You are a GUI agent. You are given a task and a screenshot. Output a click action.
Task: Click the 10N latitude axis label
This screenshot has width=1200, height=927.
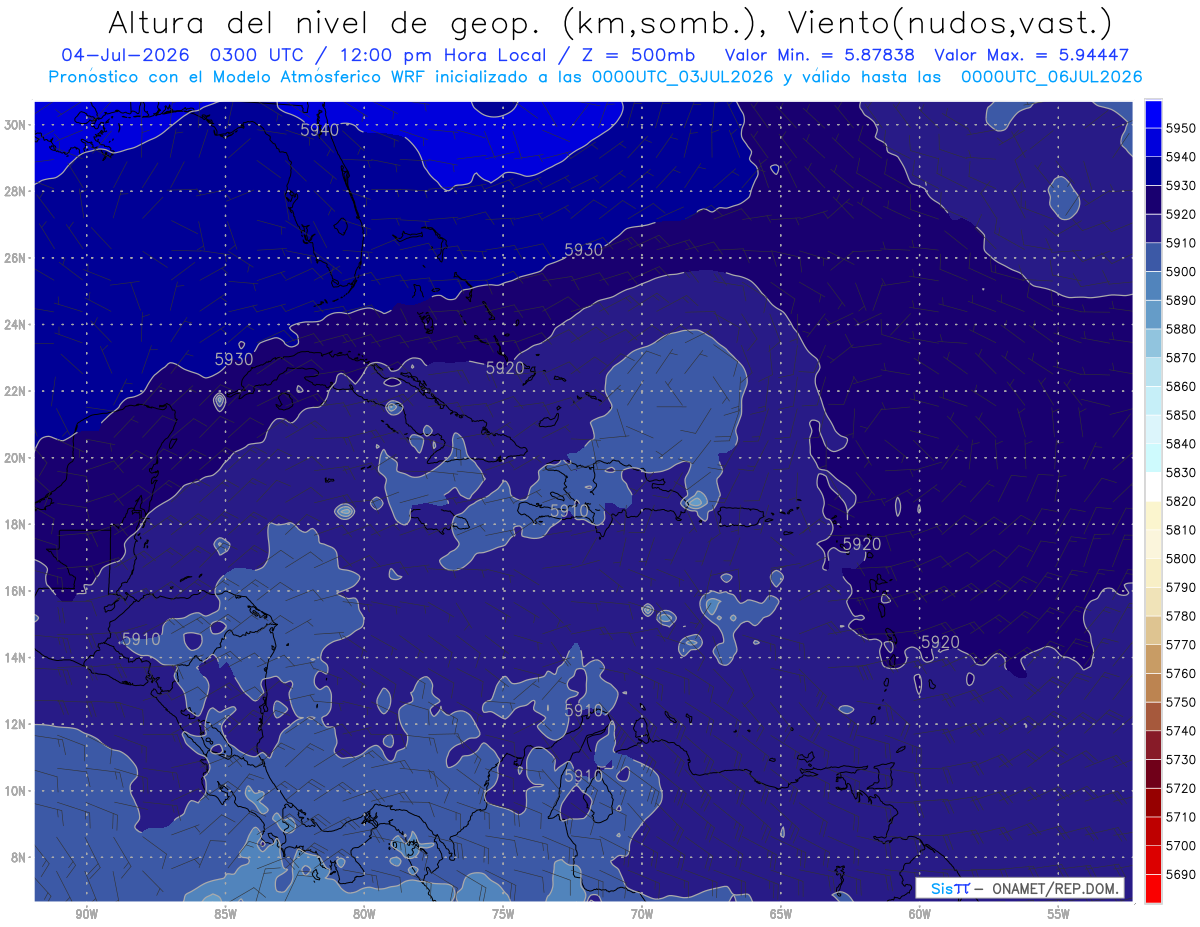point(15,791)
